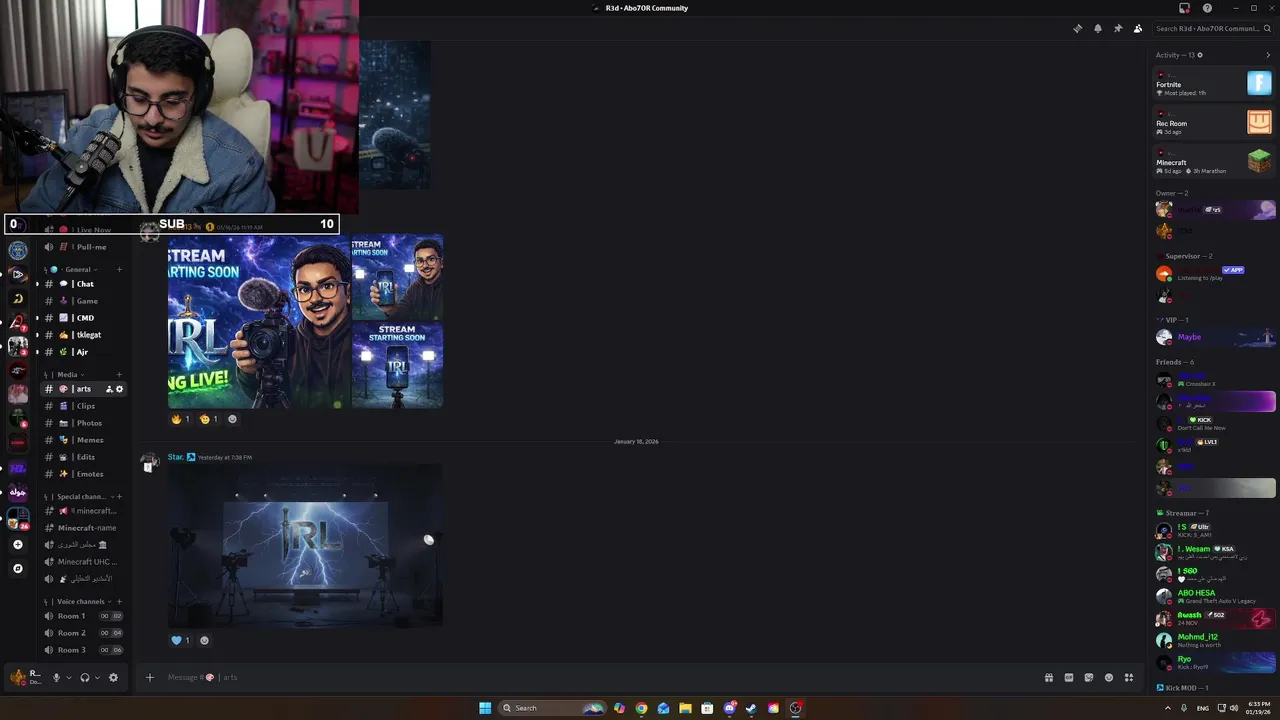
Task: Collapse the General category
Action: click(x=70, y=269)
